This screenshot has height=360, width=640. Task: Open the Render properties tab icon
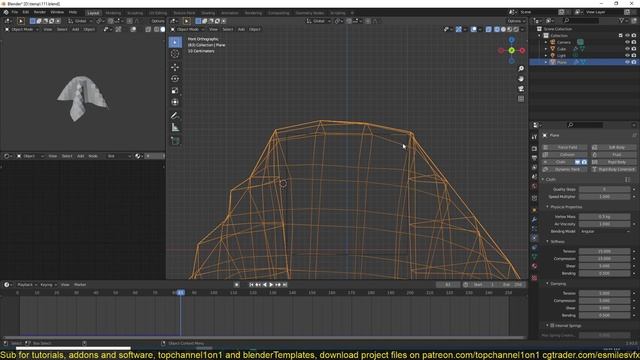click(x=534, y=149)
